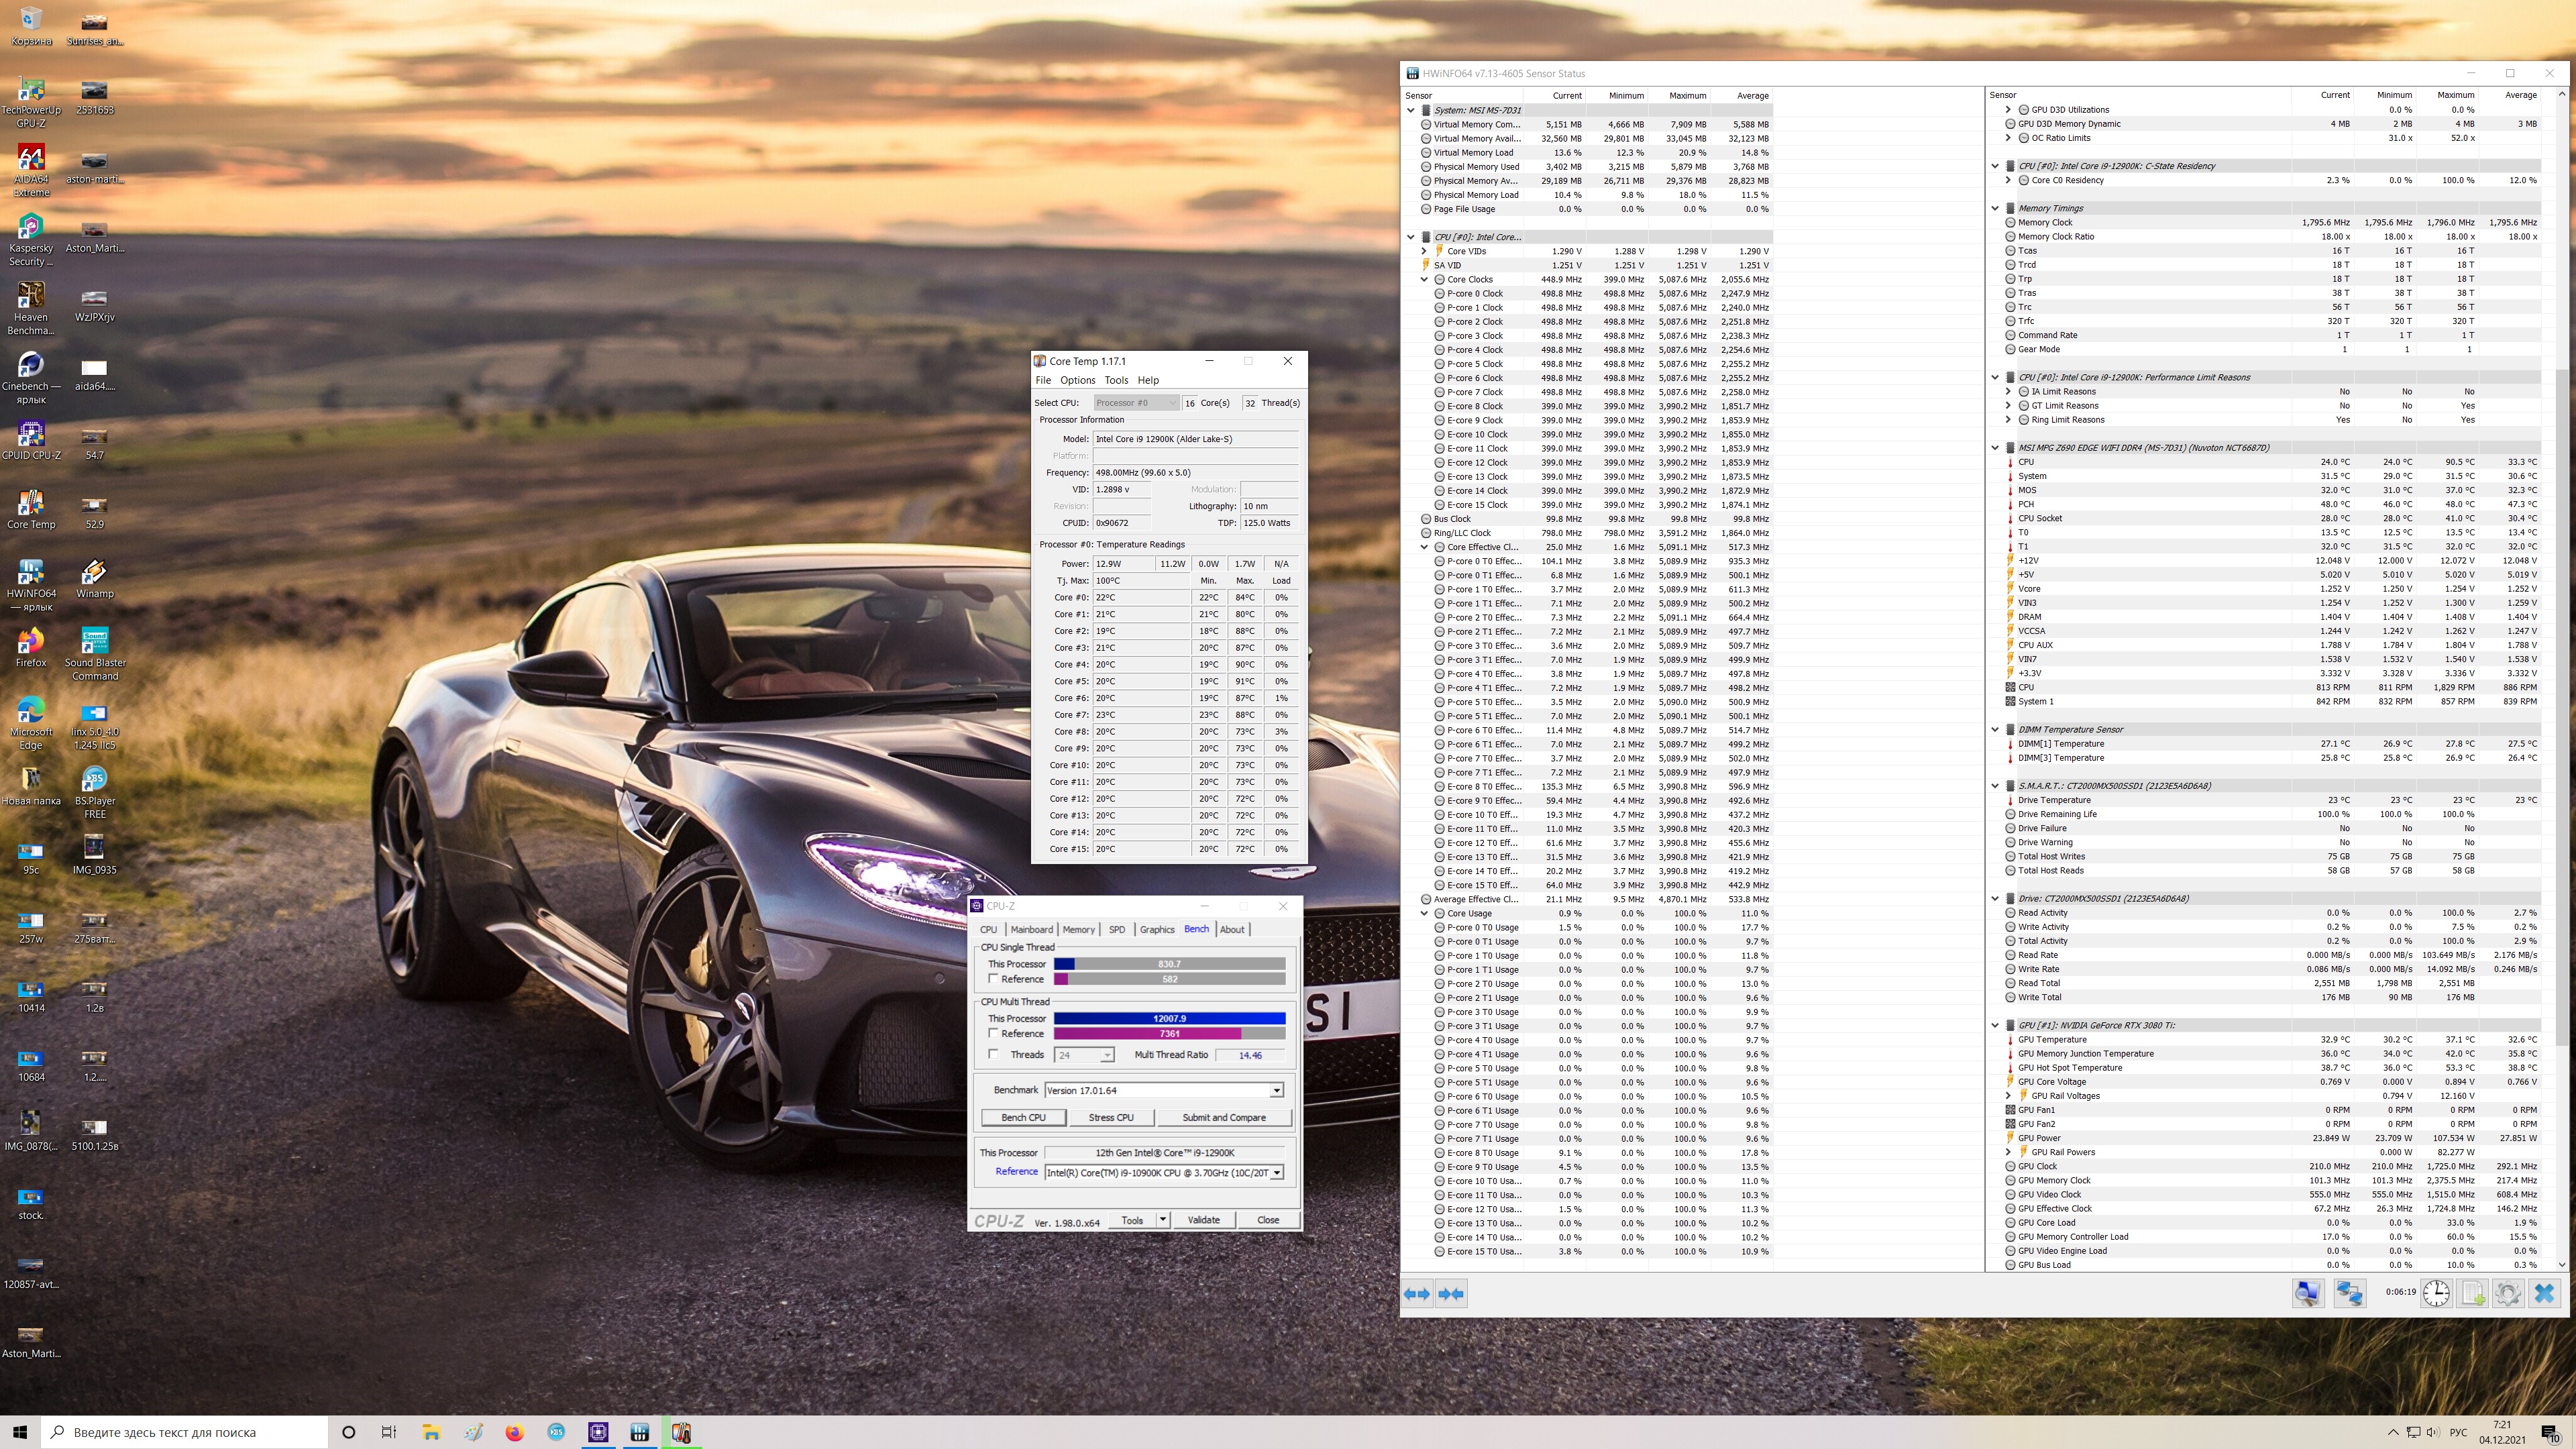Click HWiNFO reset min/max clock icon

[x=2436, y=1293]
